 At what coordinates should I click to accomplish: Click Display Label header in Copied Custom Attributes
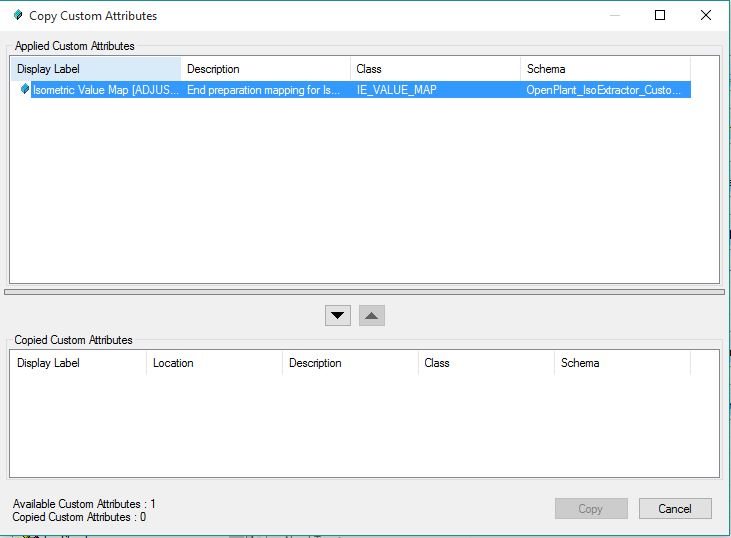click(x=78, y=363)
